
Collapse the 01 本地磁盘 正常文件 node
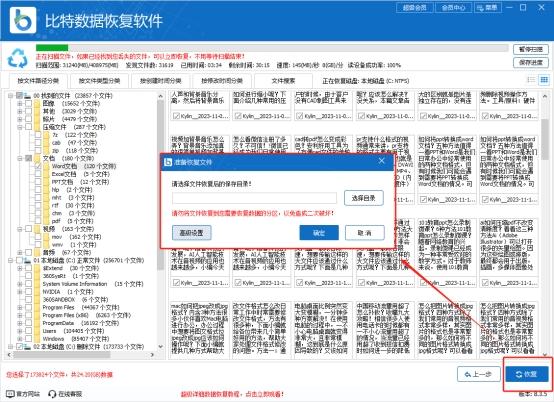[x=11, y=260]
